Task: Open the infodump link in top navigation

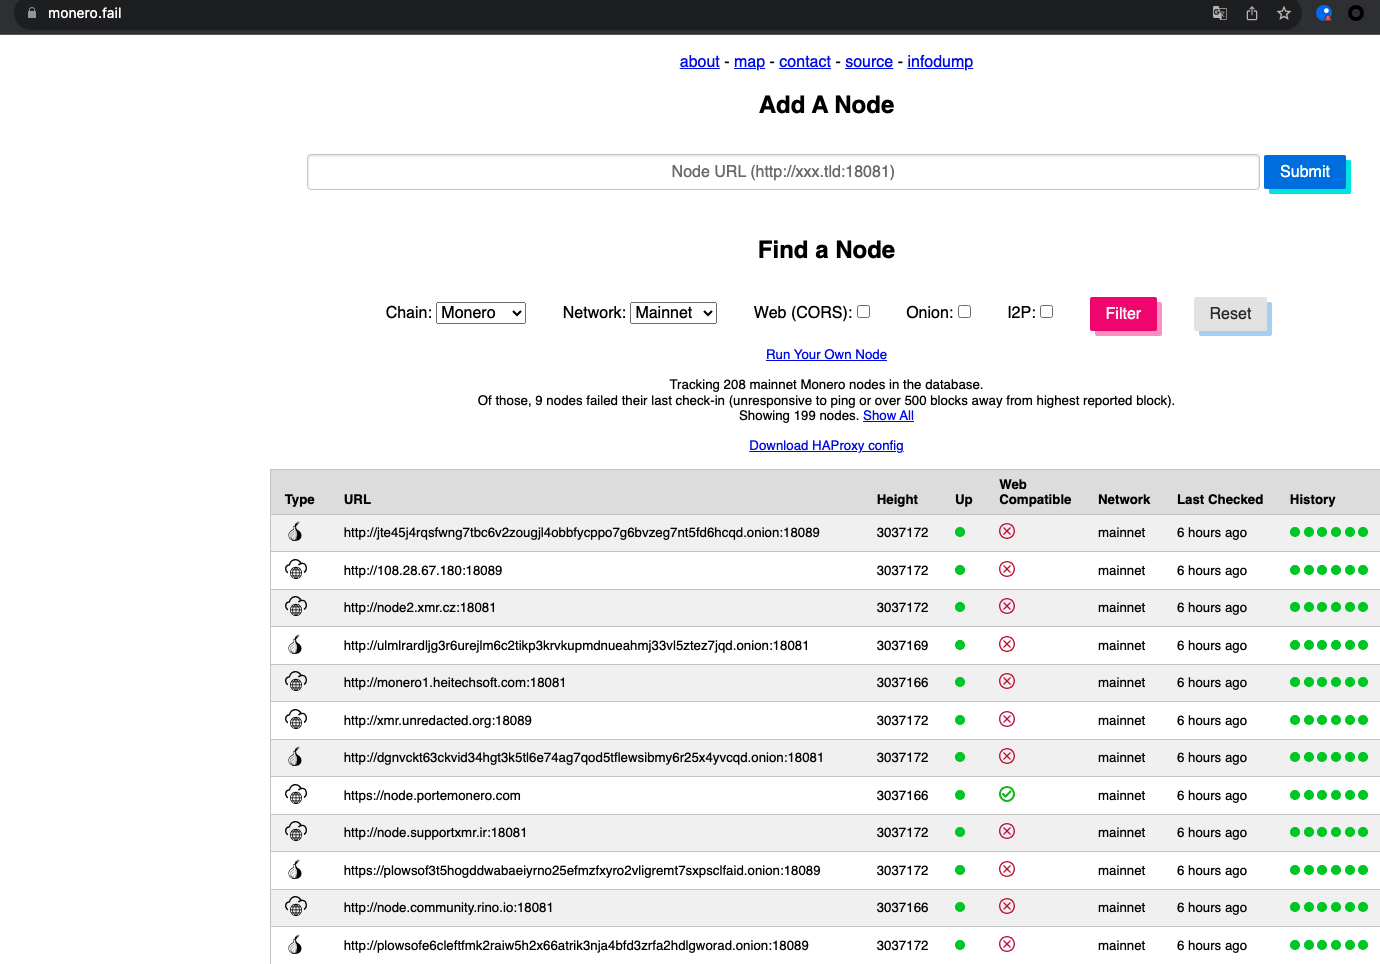Action: (x=940, y=62)
